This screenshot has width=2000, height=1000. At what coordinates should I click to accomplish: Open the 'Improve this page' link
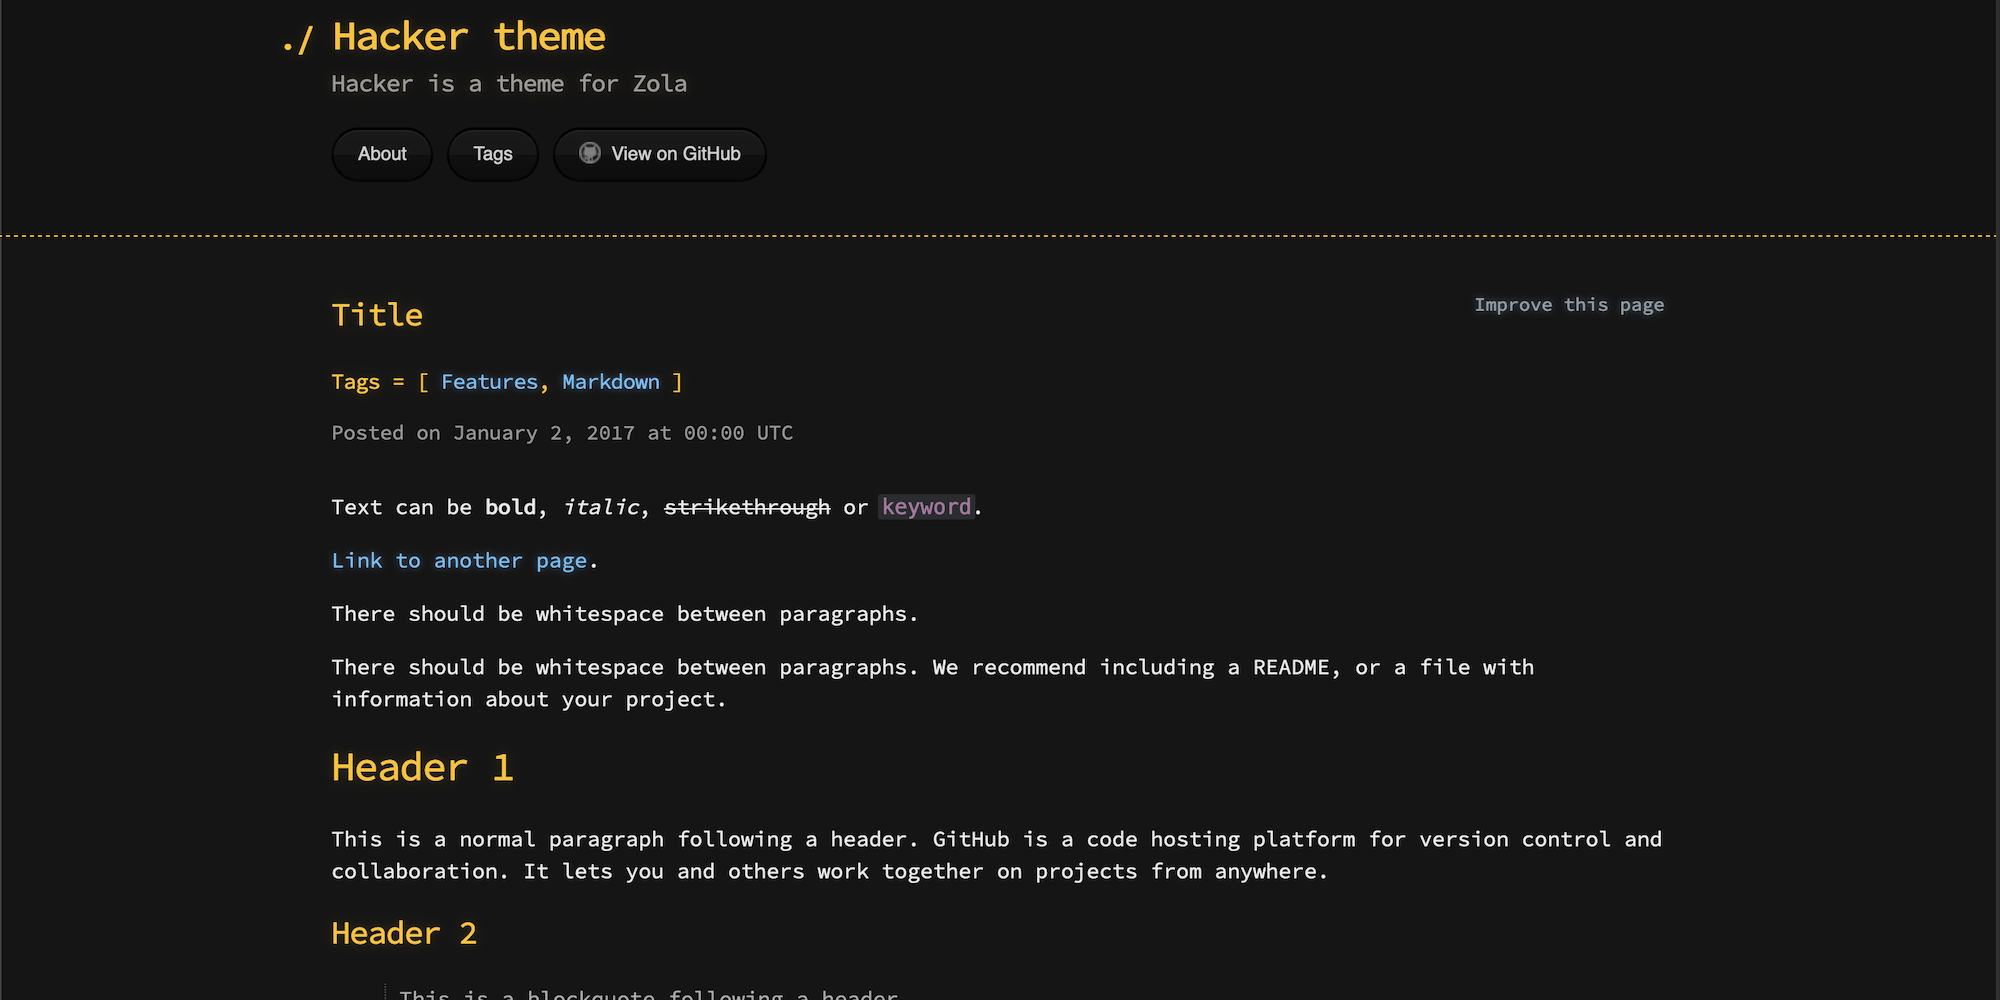1568,304
